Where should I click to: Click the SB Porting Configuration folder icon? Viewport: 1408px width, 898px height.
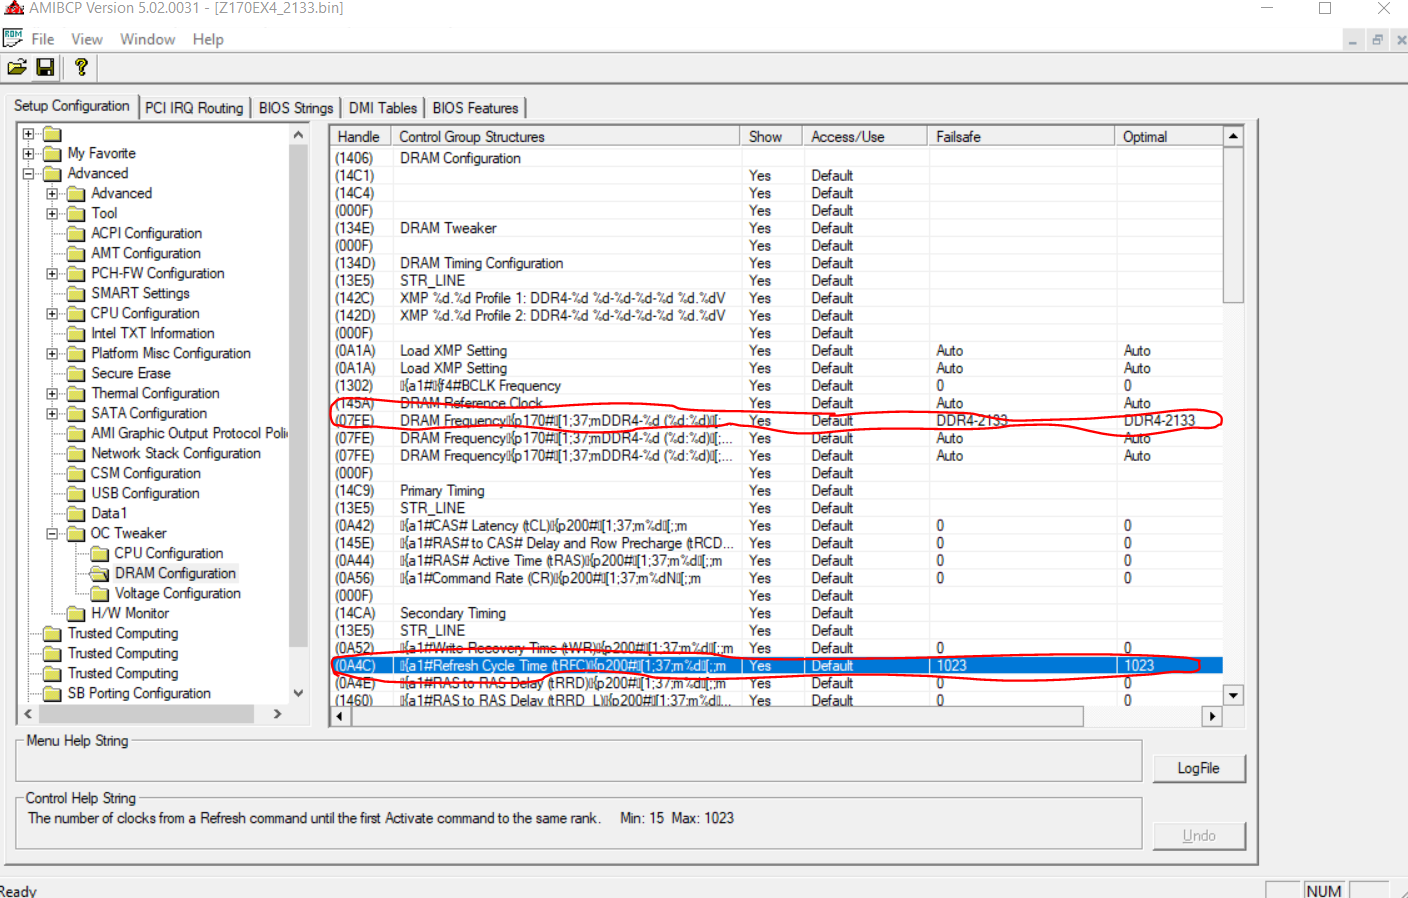click(x=53, y=694)
